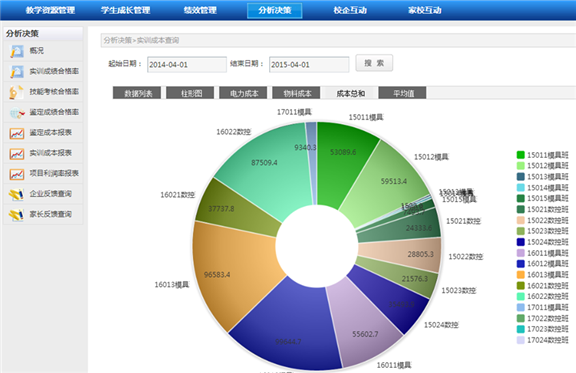Open the 企业反馈查询 pencil icon
The image size is (576, 373).
tap(17, 194)
